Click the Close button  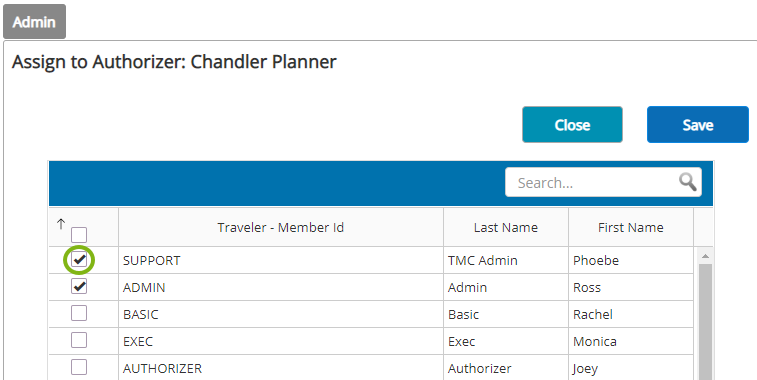click(x=572, y=125)
